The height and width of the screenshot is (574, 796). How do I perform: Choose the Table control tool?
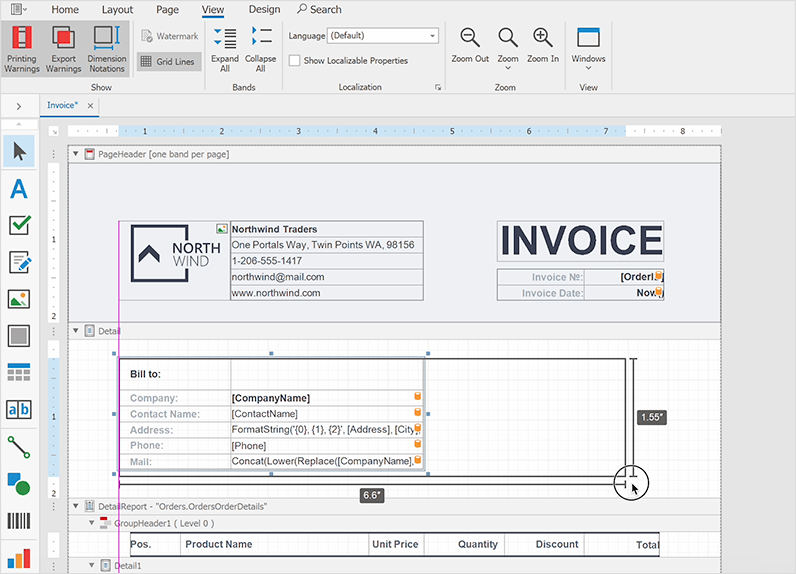(19, 372)
